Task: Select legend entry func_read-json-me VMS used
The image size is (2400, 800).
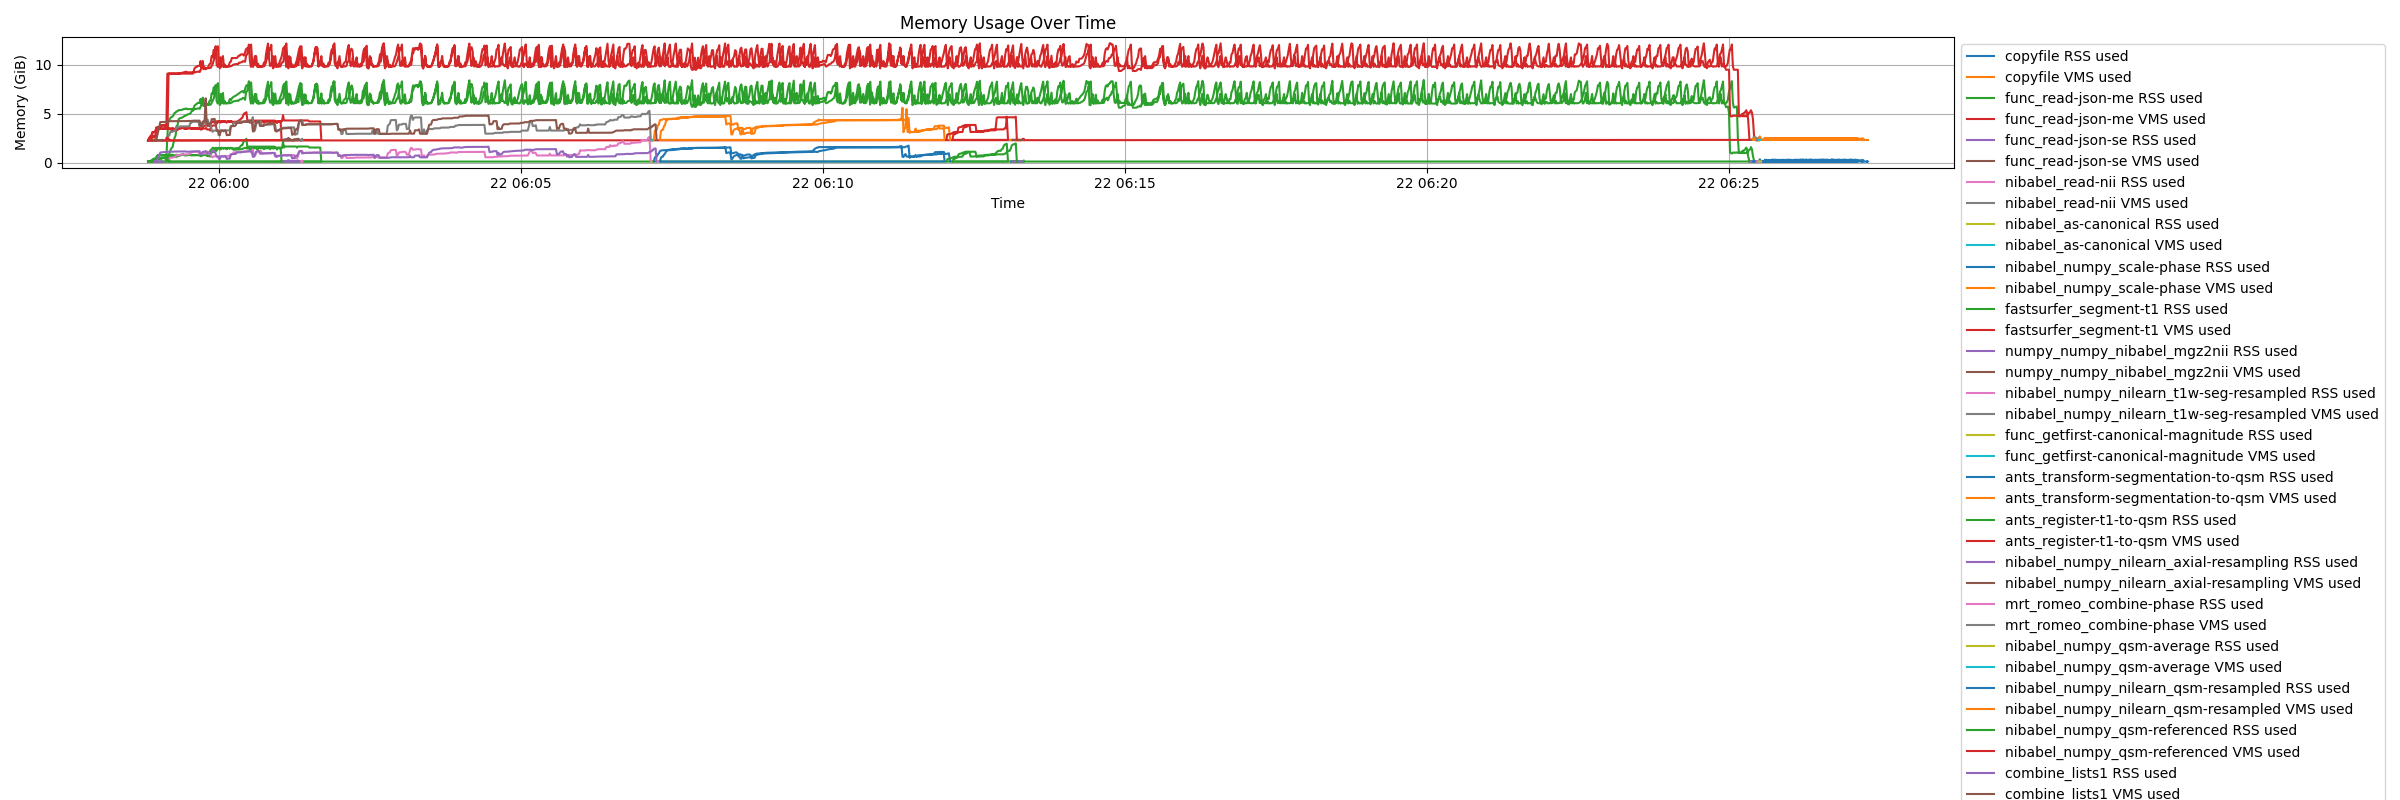Action: pos(2086,119)
